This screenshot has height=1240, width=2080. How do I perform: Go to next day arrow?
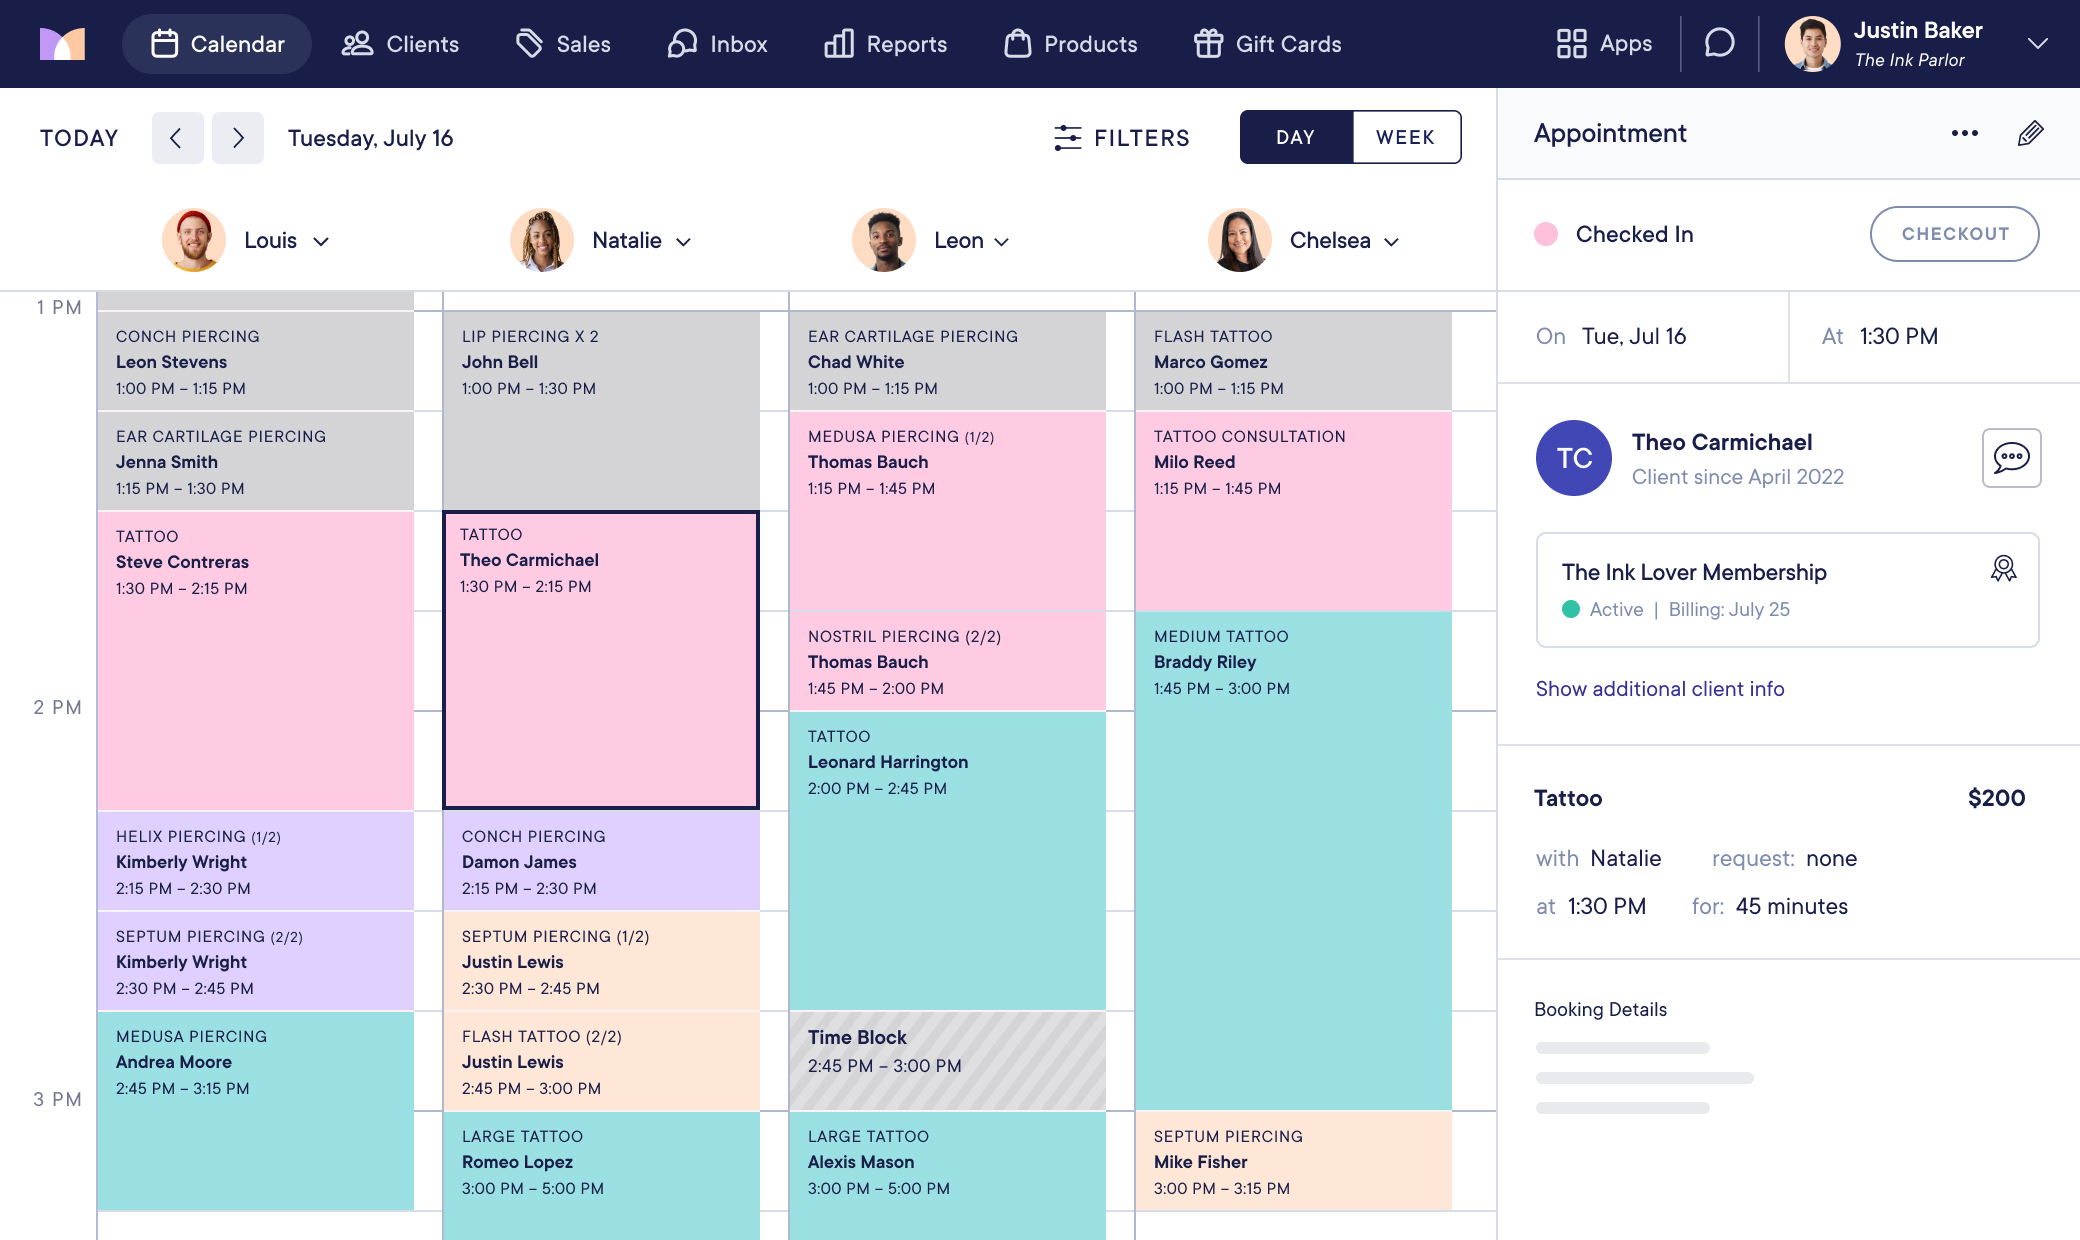tap(238, 138)
